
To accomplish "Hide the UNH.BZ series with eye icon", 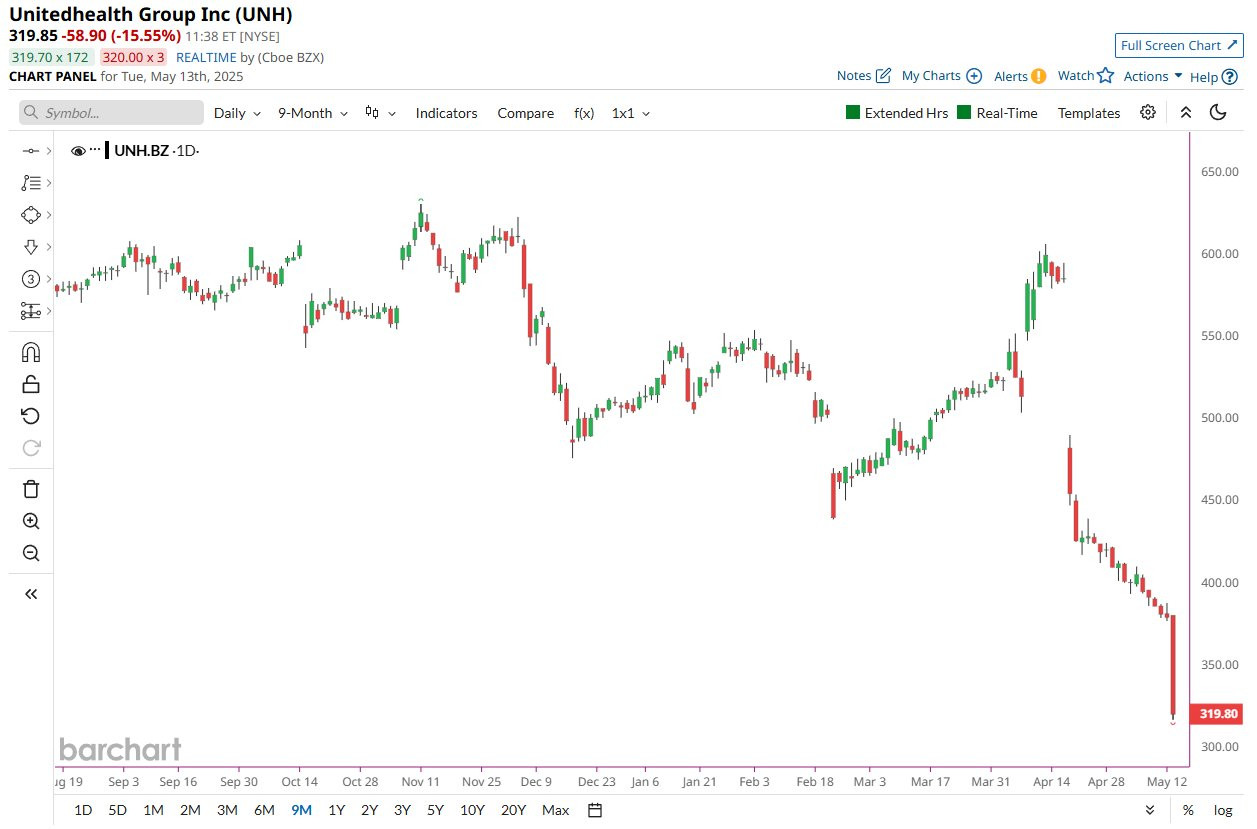I will [x=78, y=151].
